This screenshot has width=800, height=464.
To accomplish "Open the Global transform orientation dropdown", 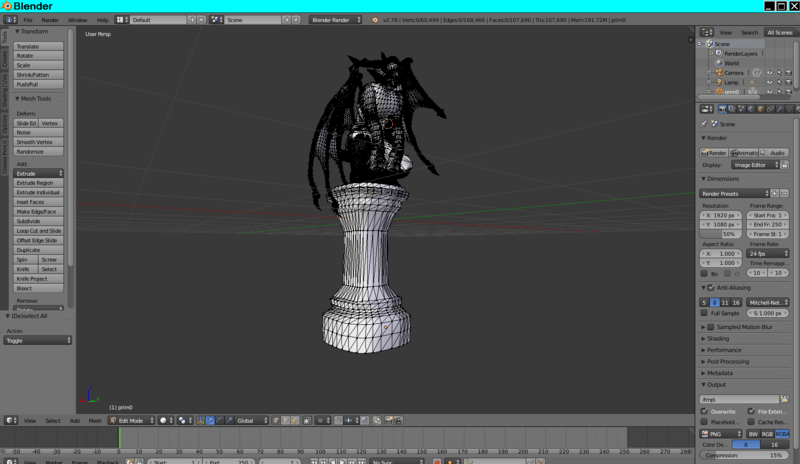I will pos(252,420).
